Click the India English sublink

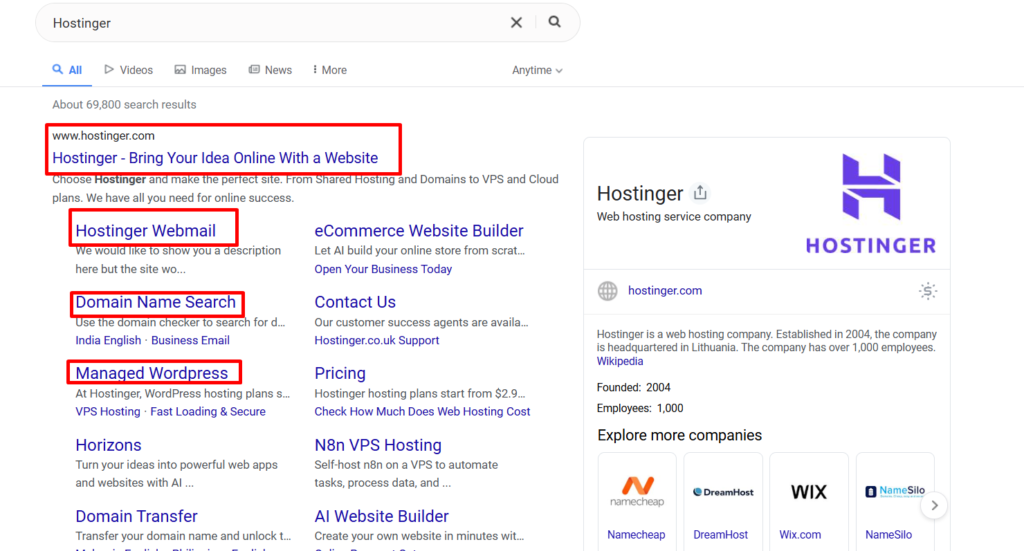click(x=108, y=340)
